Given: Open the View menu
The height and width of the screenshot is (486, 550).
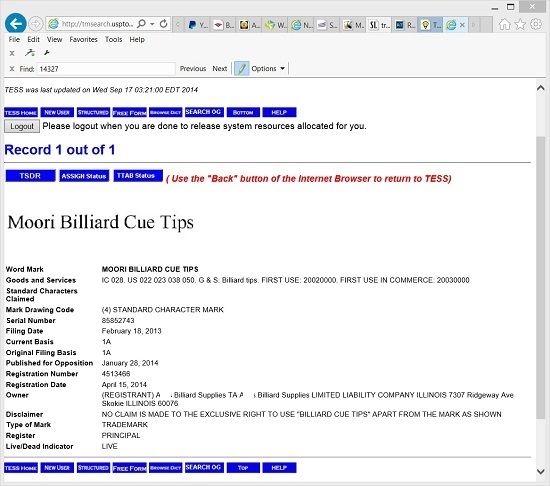Looking at the screenshot, I should 54,39.
